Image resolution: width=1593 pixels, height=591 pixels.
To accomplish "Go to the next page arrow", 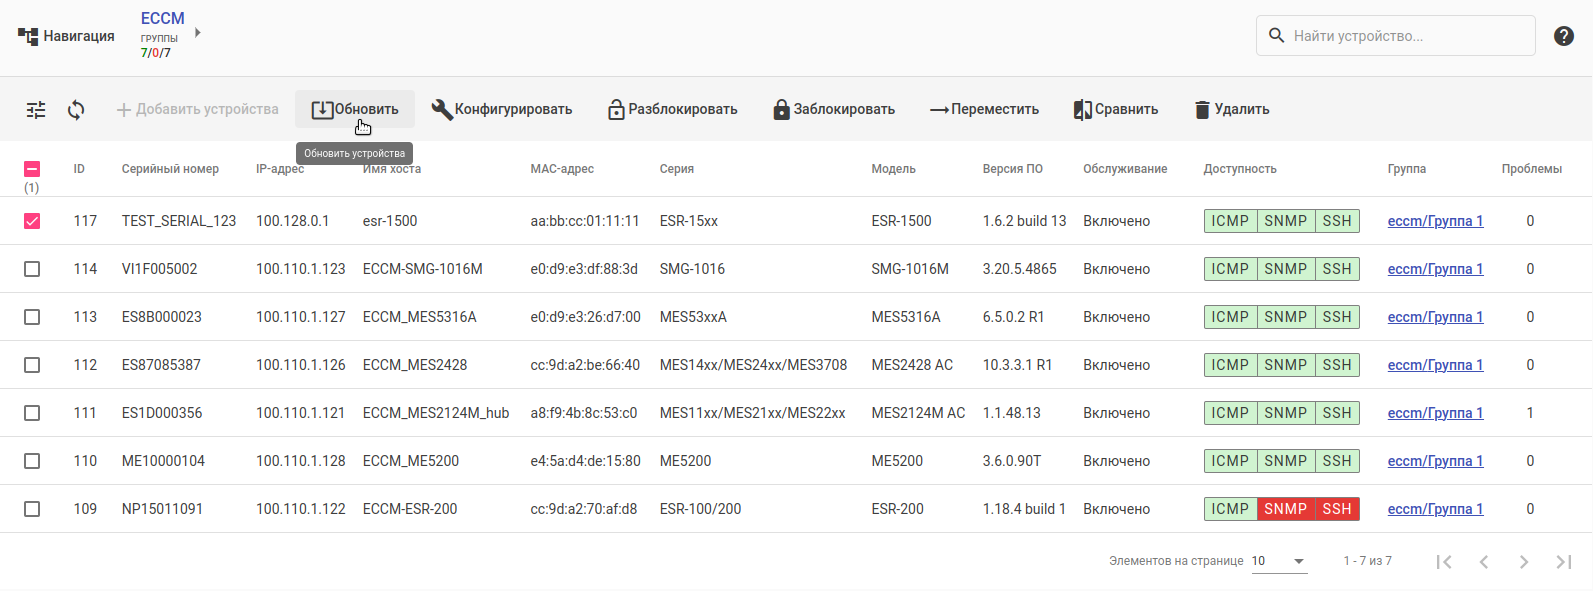I will (x=1523, y=562).
